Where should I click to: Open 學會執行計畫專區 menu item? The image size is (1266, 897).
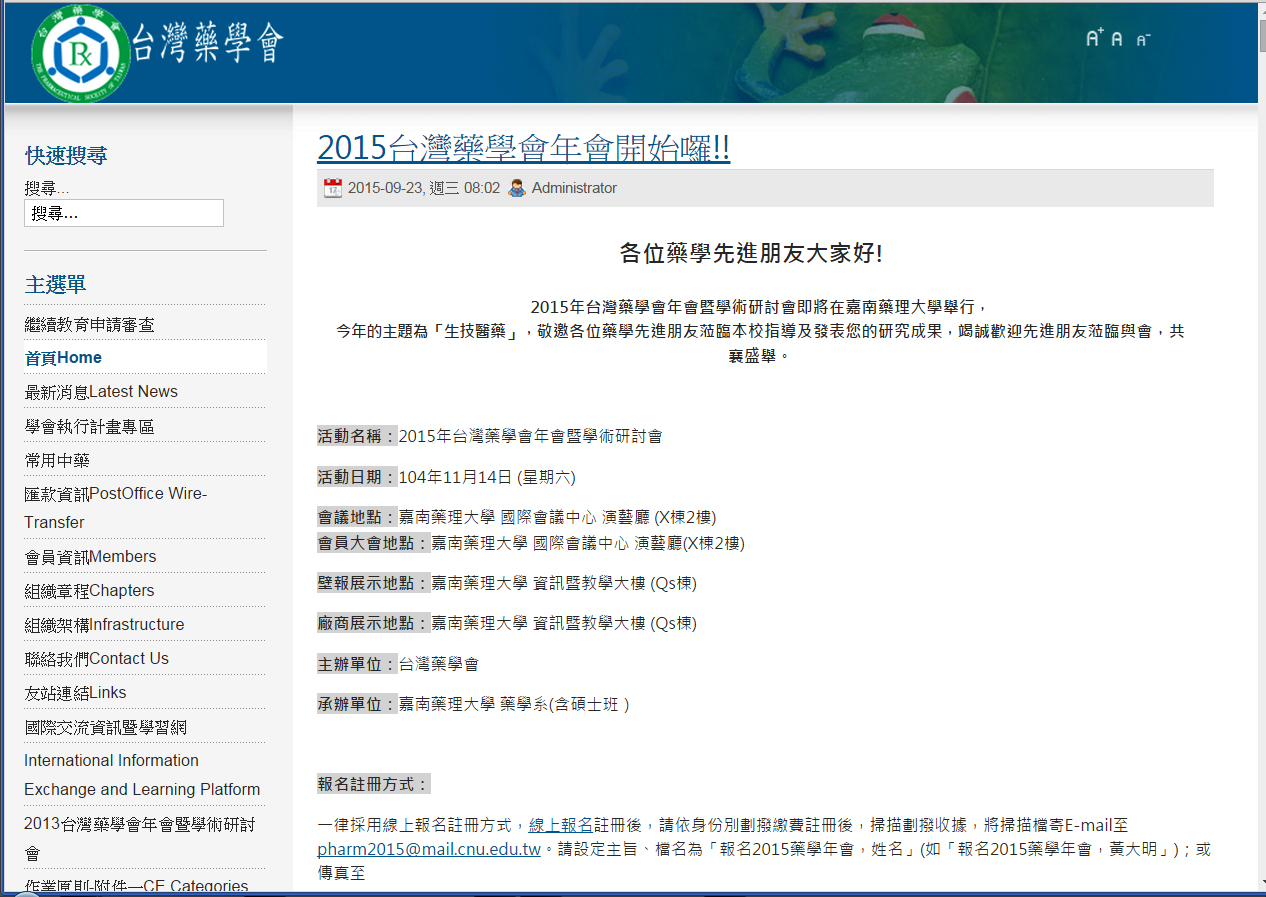[90, 427]
